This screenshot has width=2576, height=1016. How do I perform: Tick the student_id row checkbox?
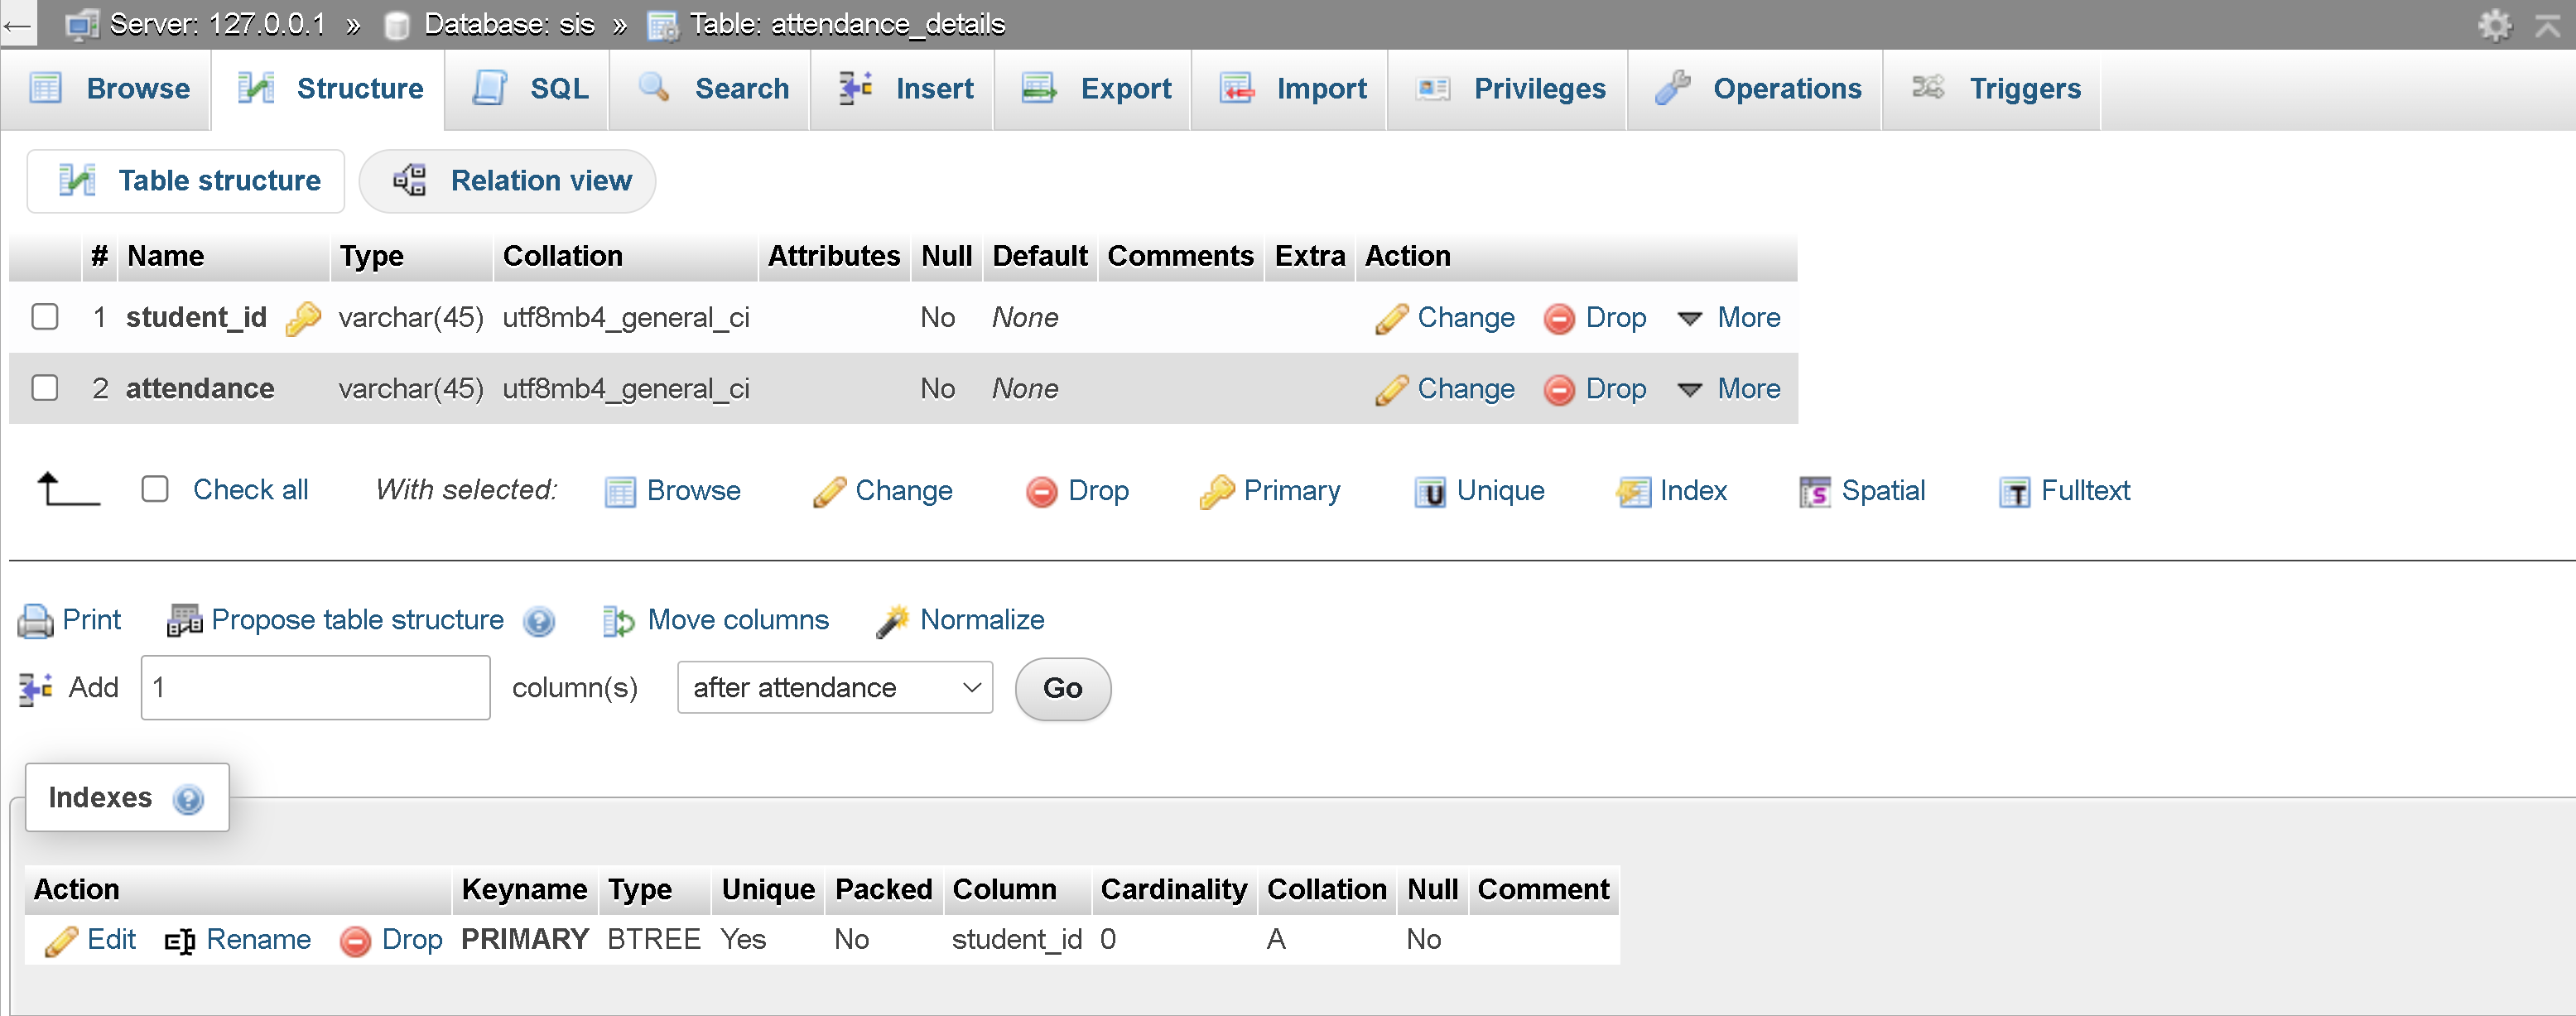point(45,317)
